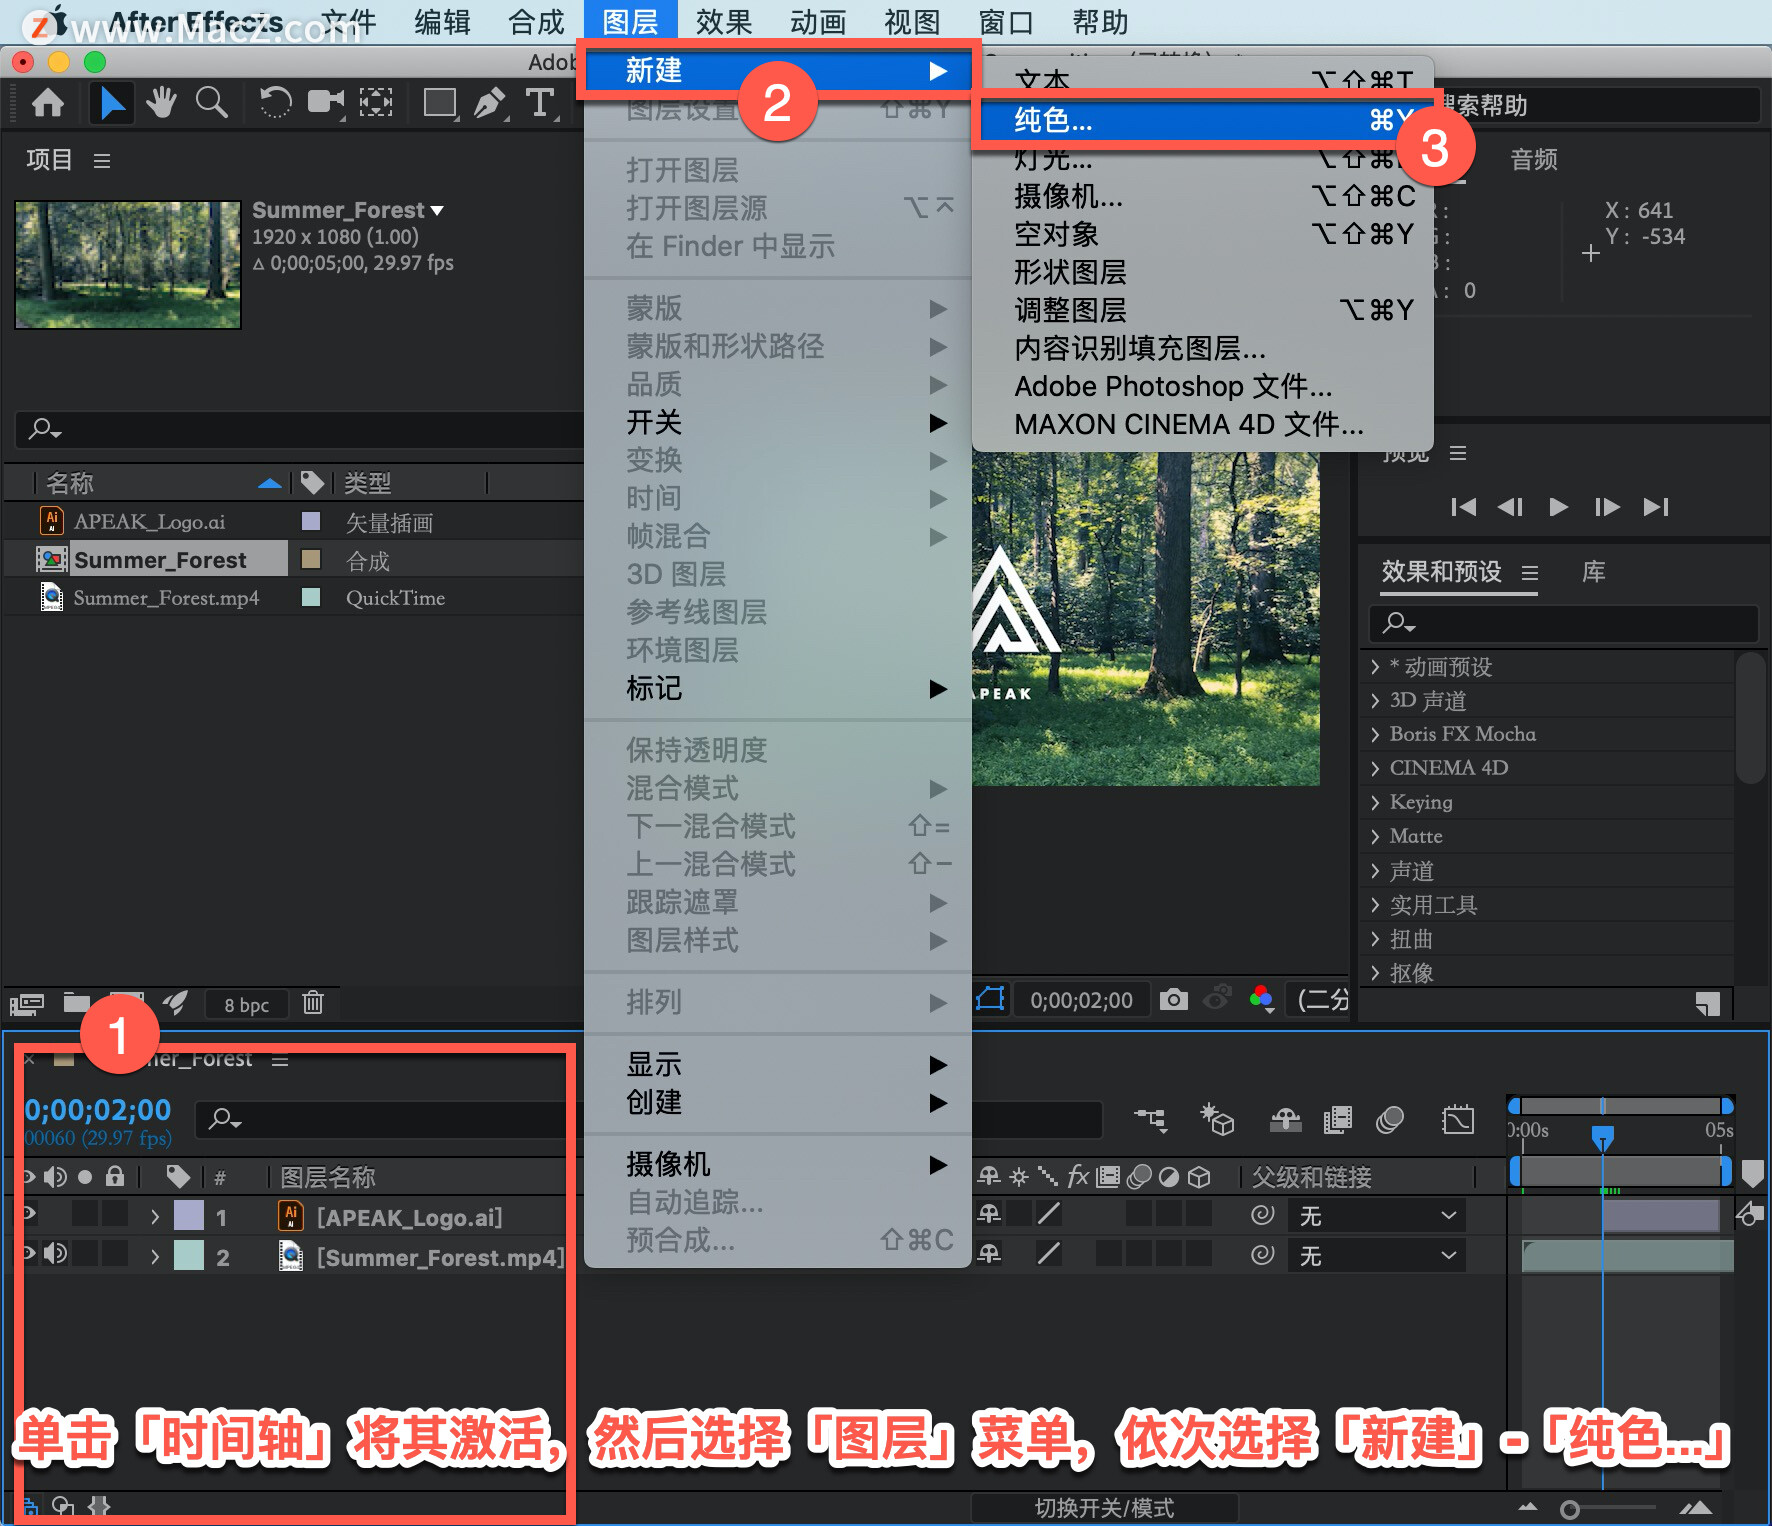Expand the Keying effects category
This screenshot has width=1772, height=1526.
pos(1376,803)
